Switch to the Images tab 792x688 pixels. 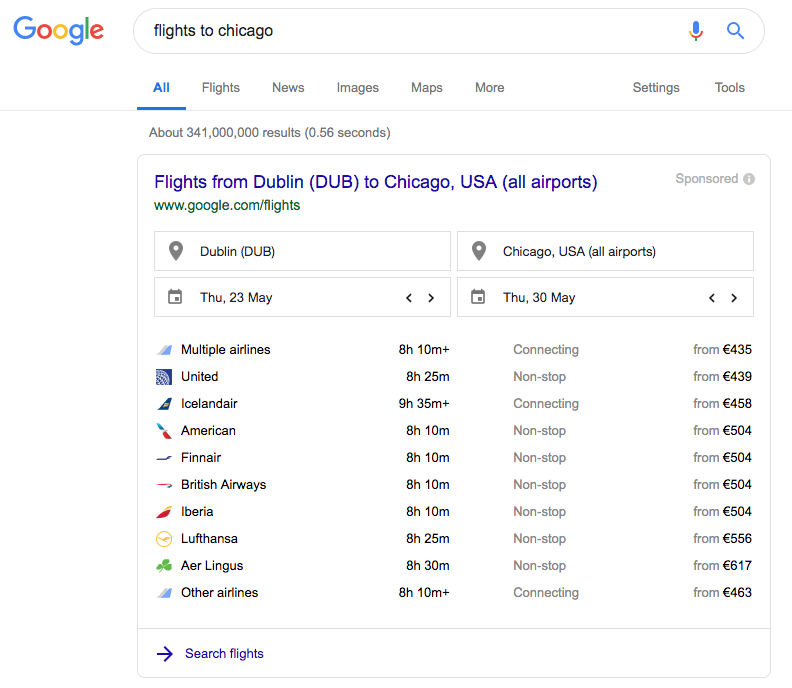[x=358, y=87]
